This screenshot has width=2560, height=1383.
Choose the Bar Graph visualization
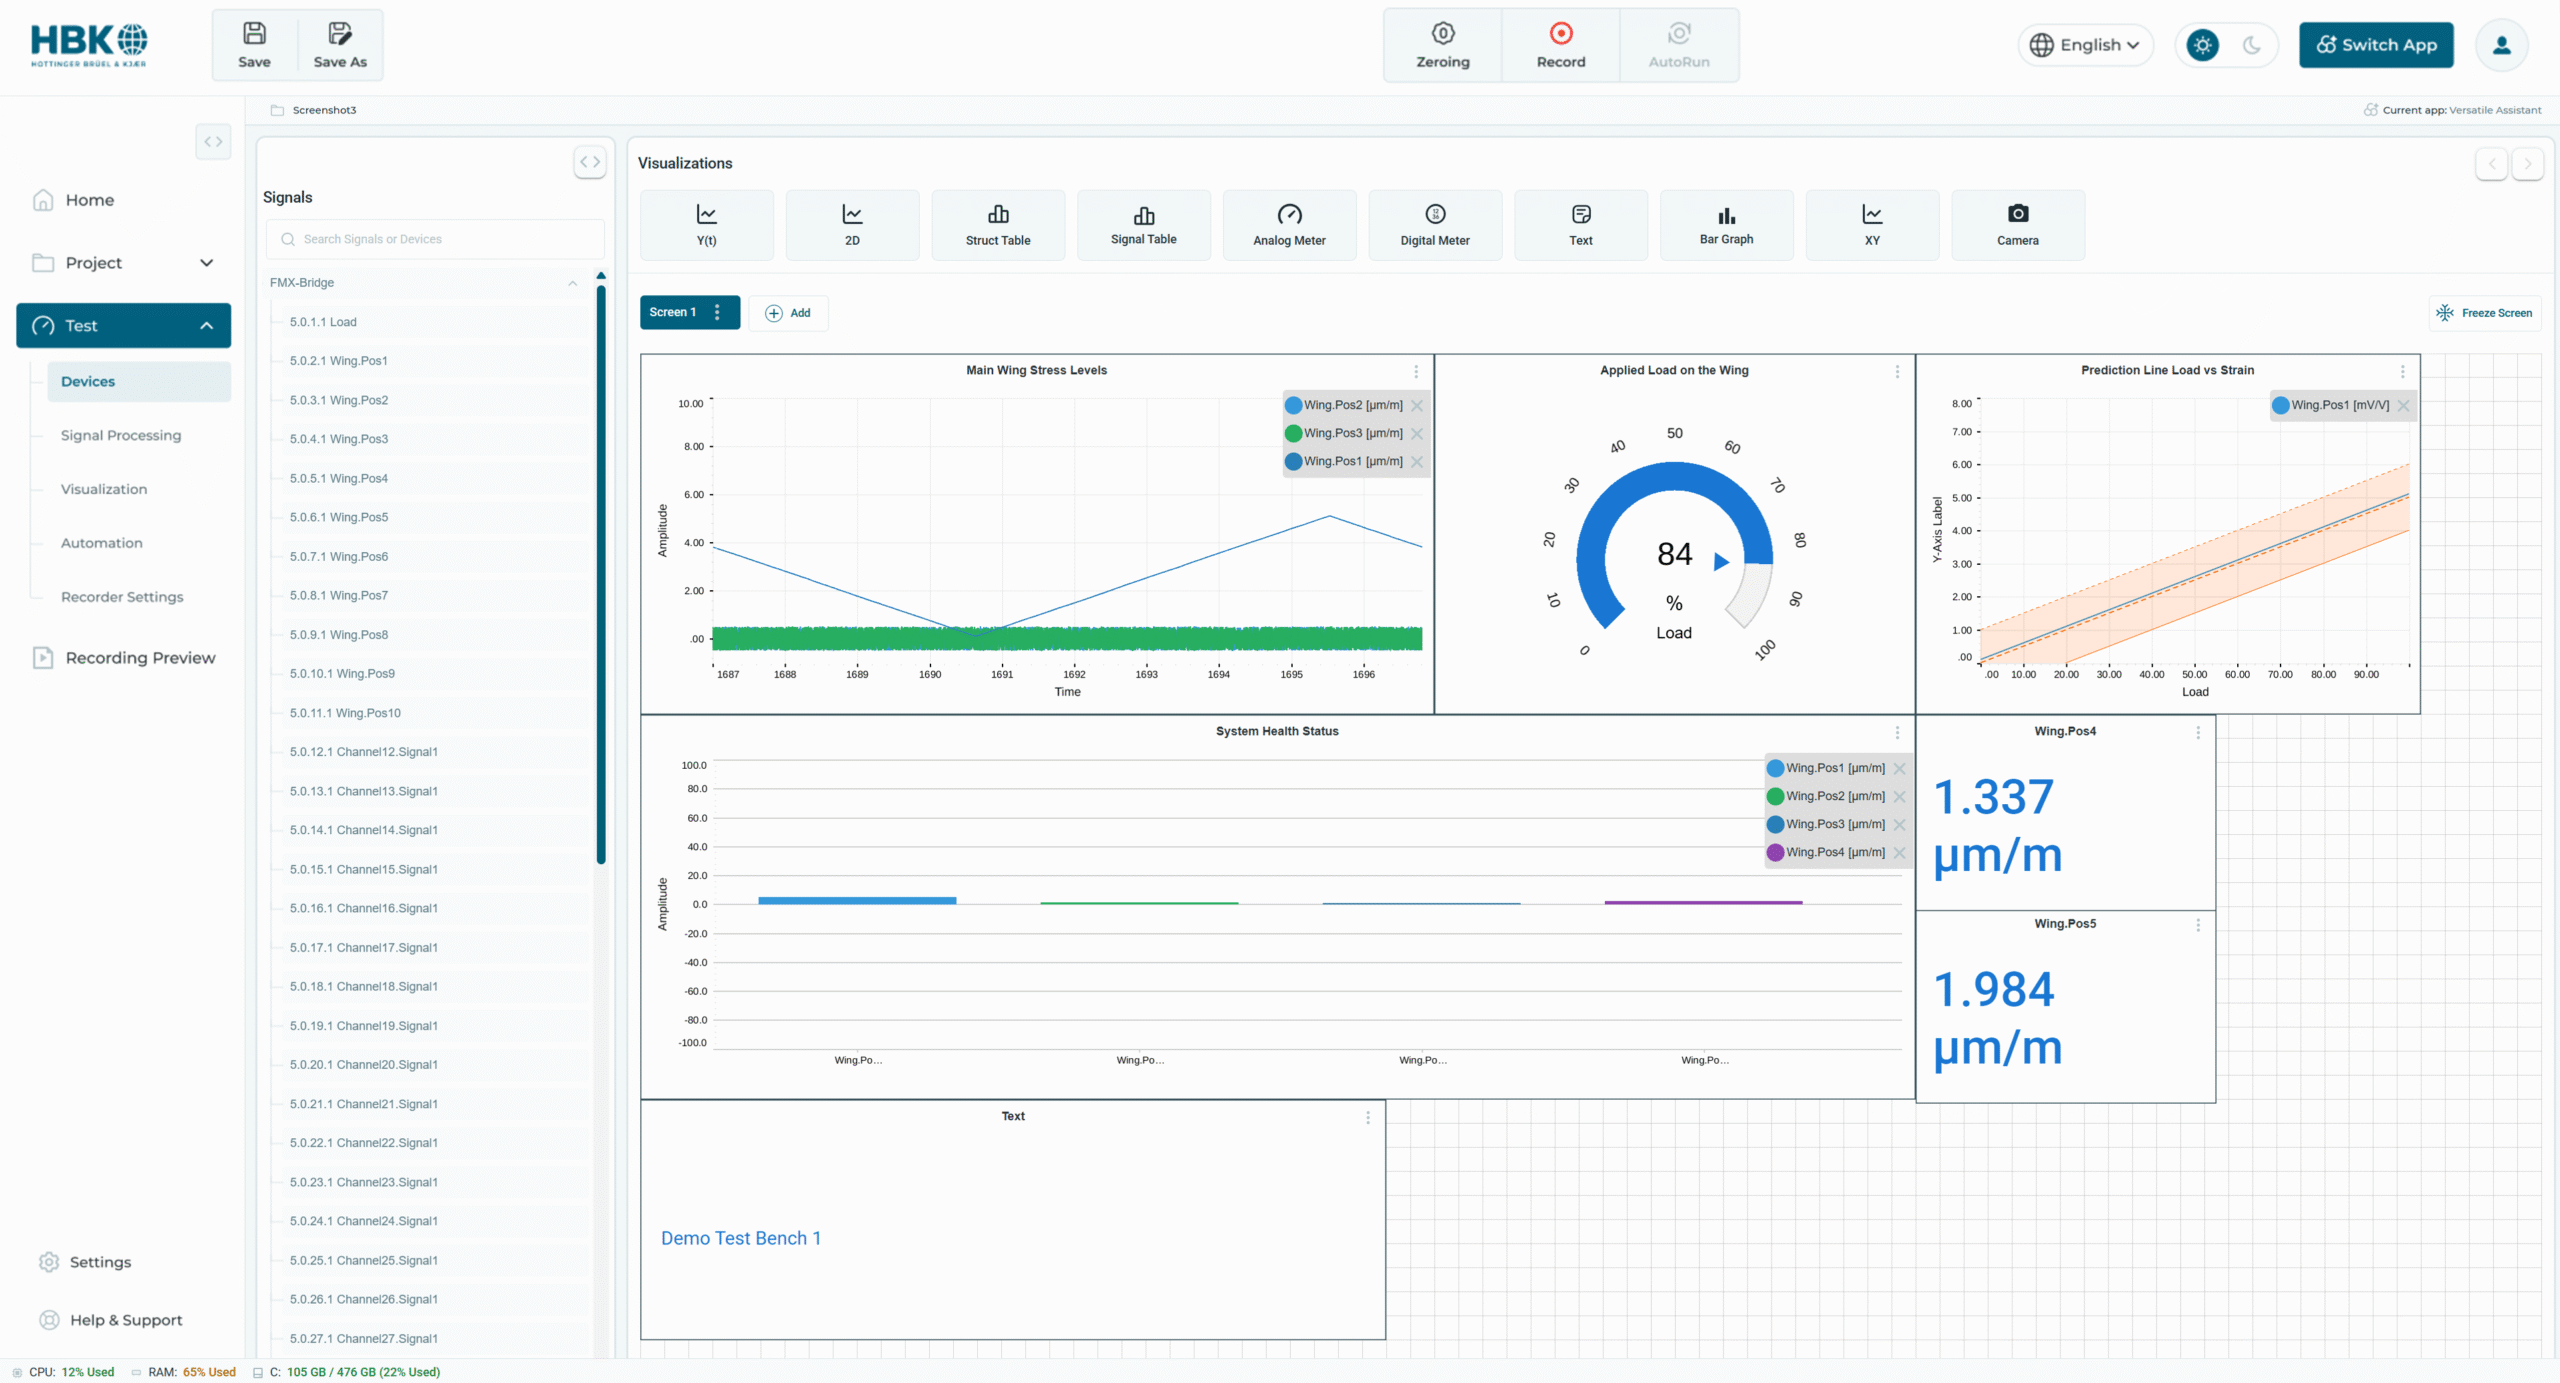point(1726,225)
